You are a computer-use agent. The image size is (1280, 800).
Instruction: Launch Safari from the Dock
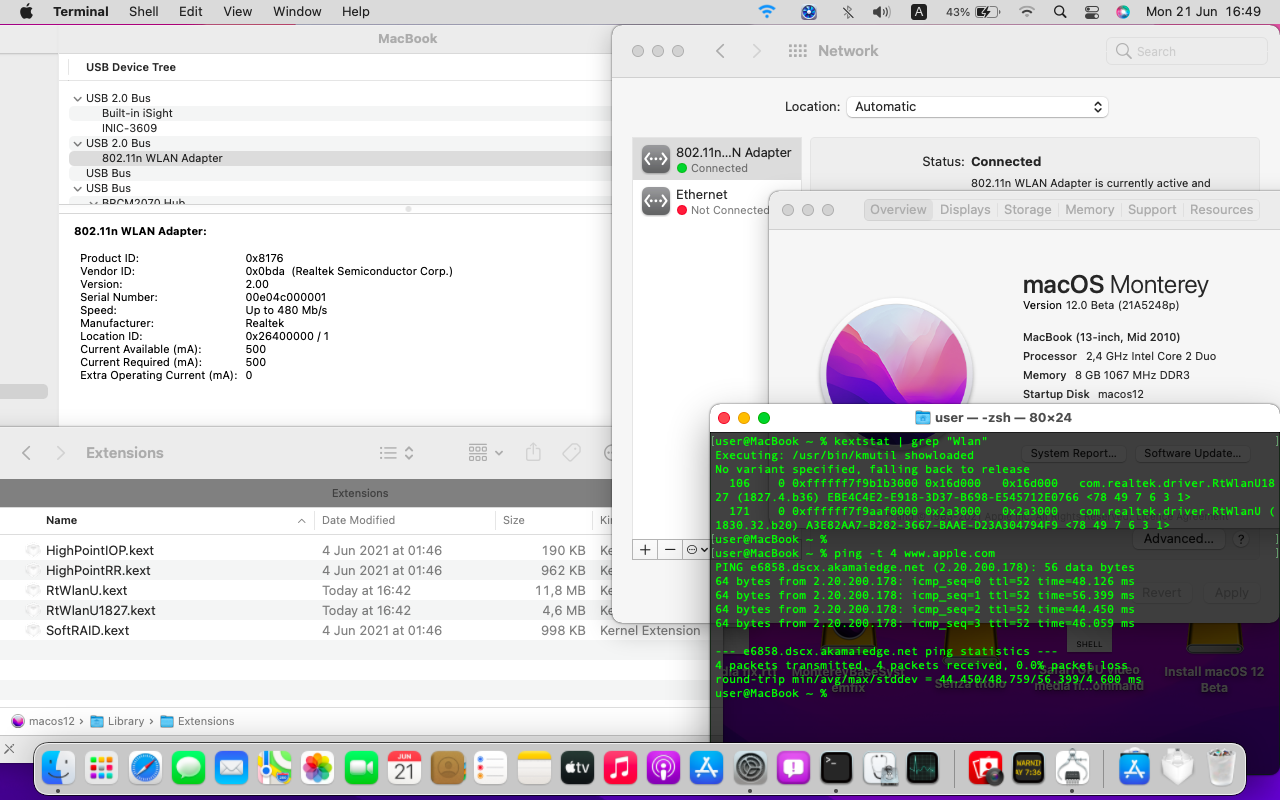tap(145, 768)
